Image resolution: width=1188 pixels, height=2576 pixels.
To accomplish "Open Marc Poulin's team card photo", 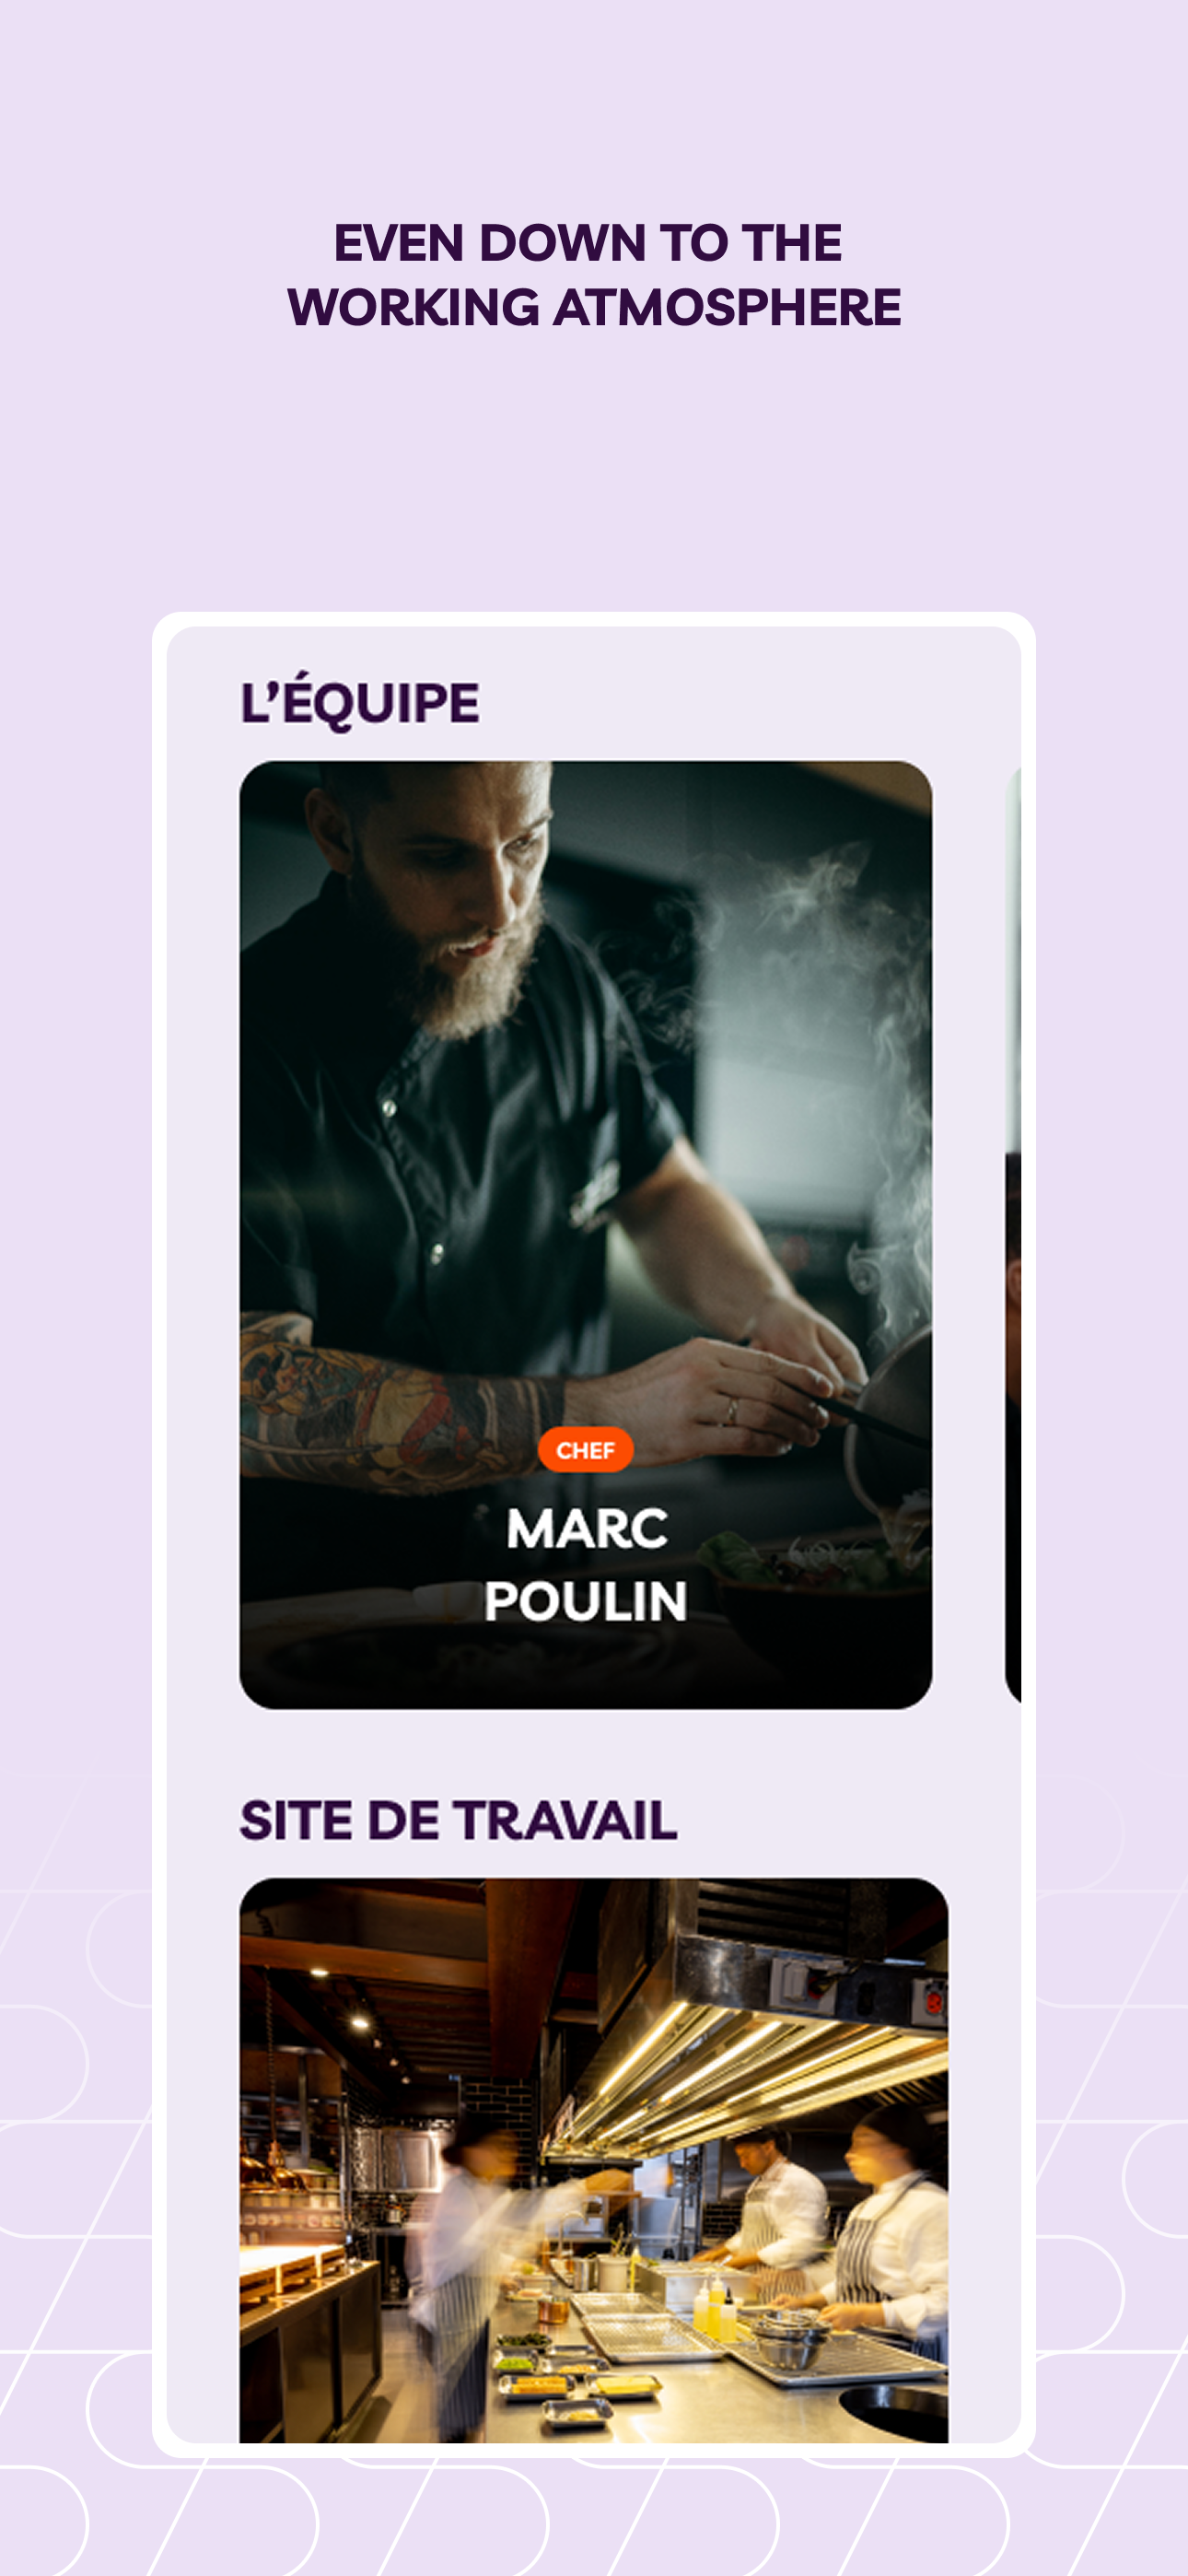I will pos(585,1234).
